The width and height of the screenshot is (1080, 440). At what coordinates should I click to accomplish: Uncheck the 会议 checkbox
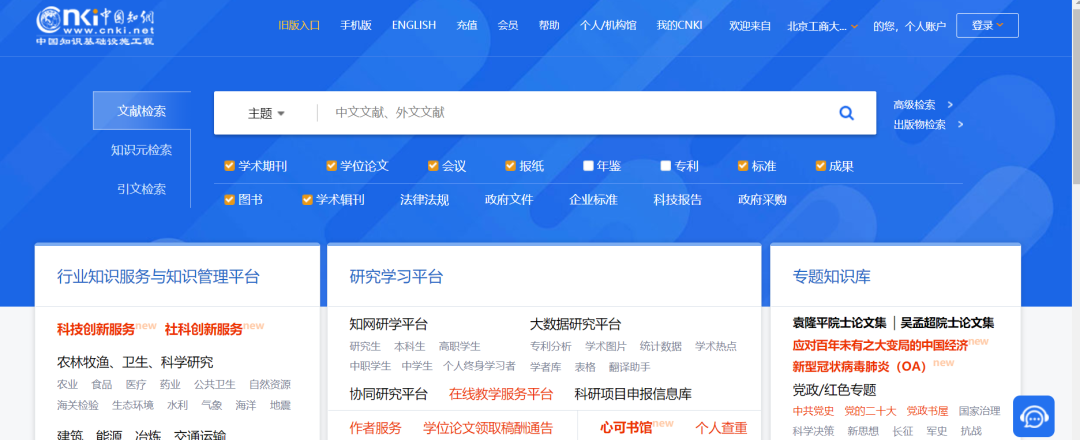433,165
